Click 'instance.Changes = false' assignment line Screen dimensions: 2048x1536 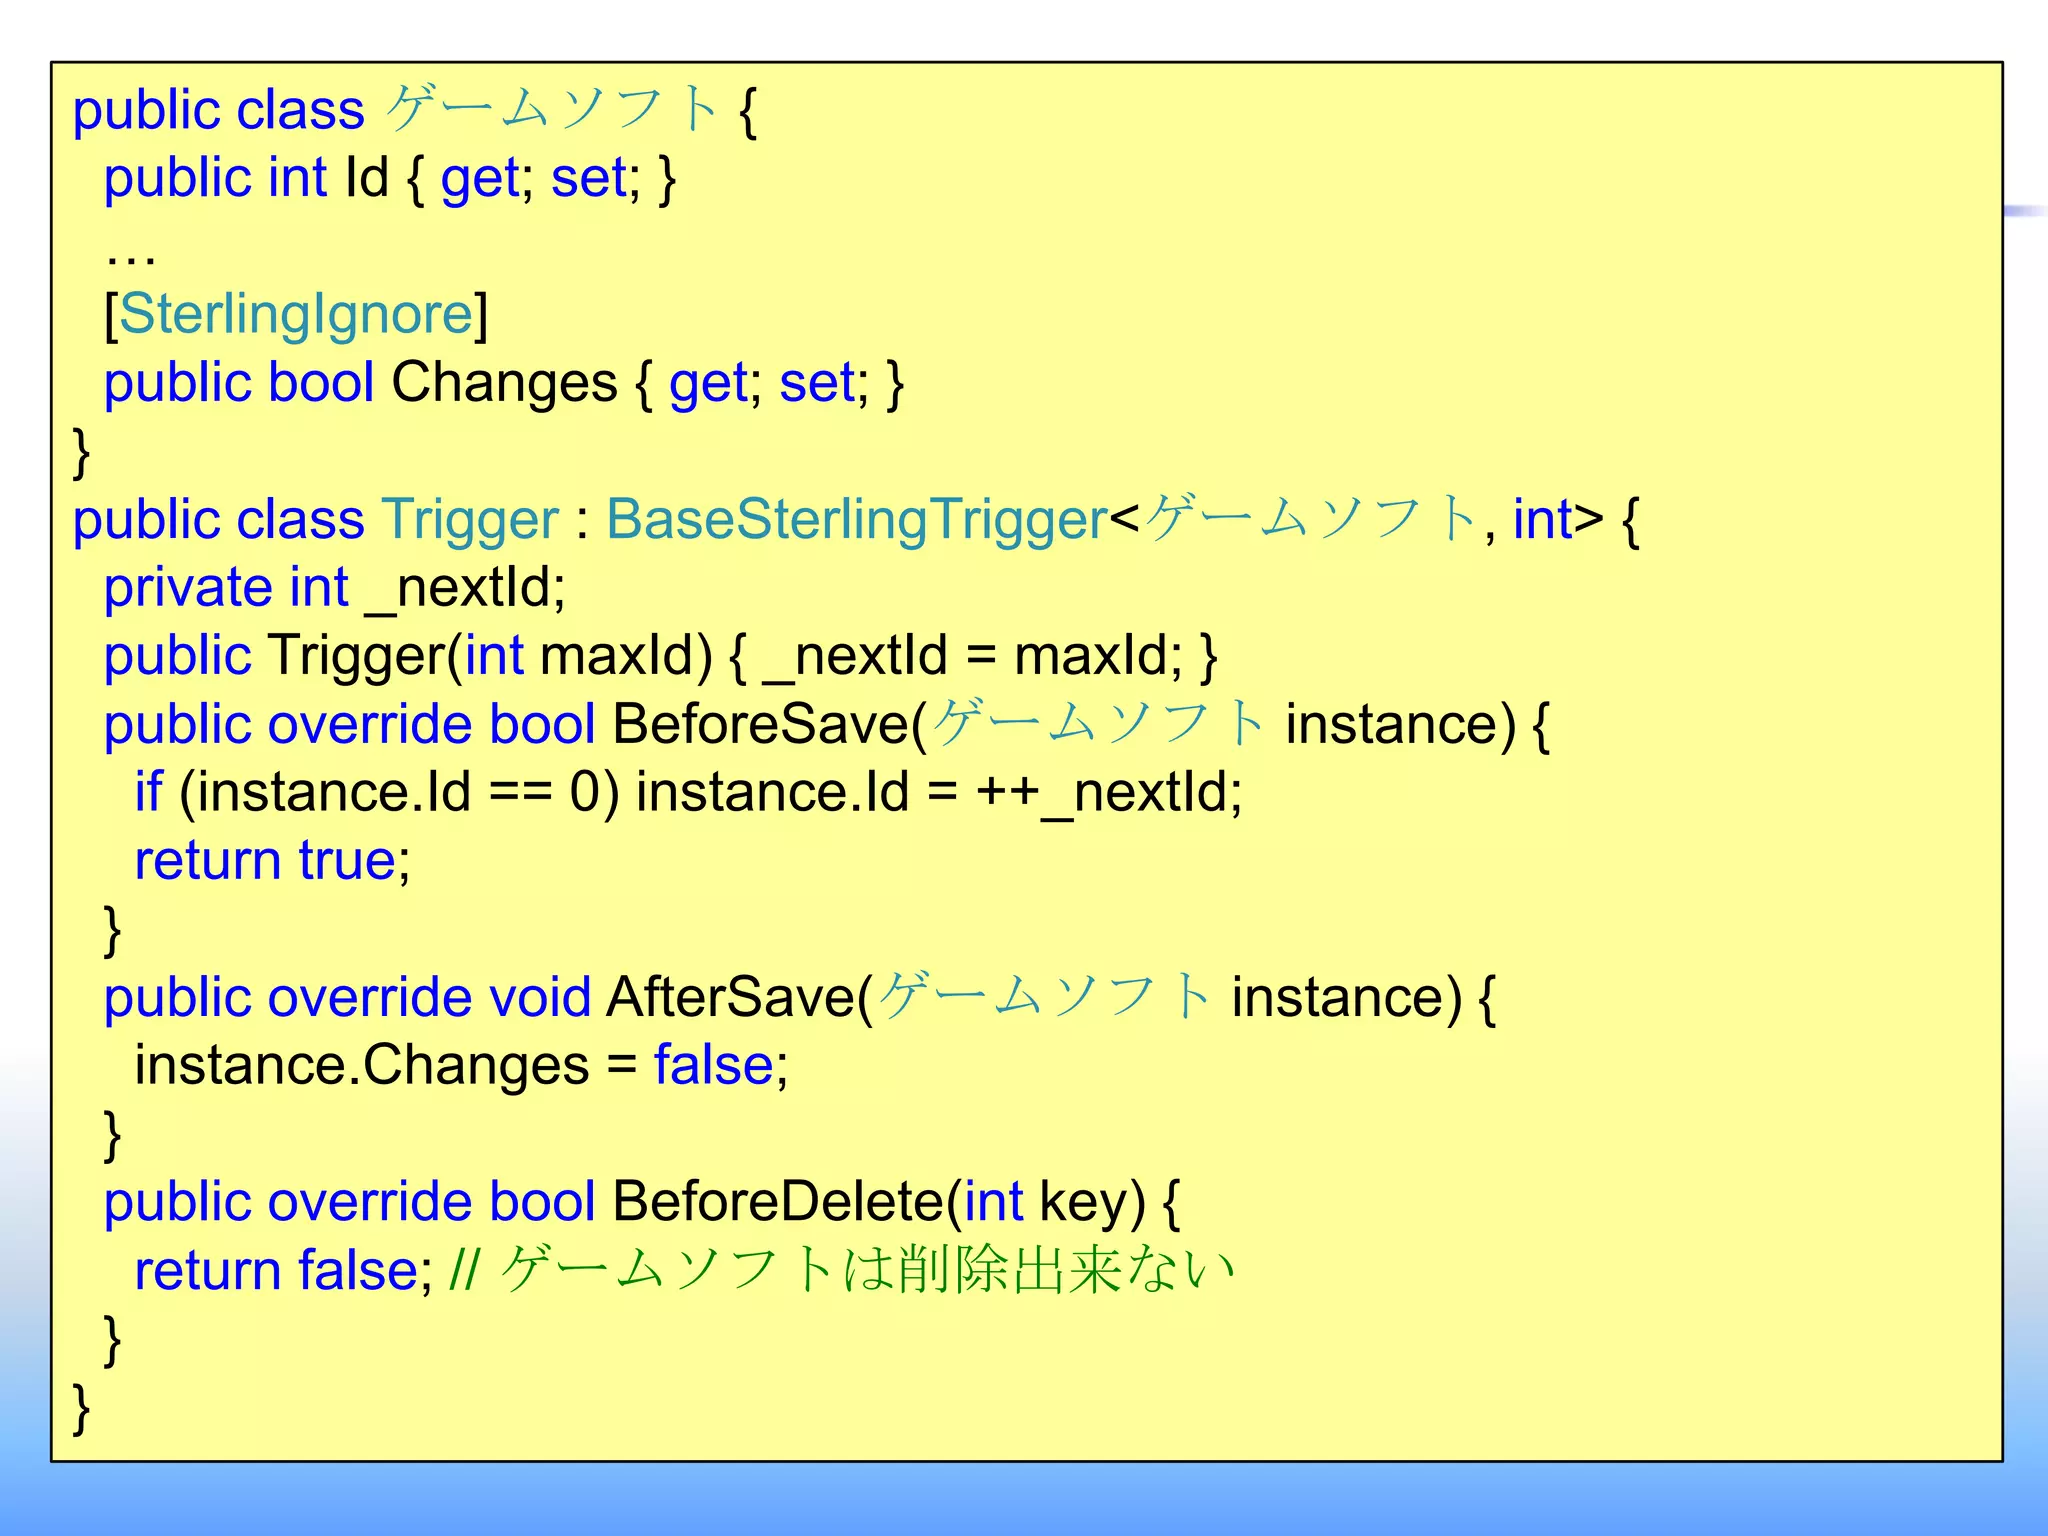[461, 1066]
